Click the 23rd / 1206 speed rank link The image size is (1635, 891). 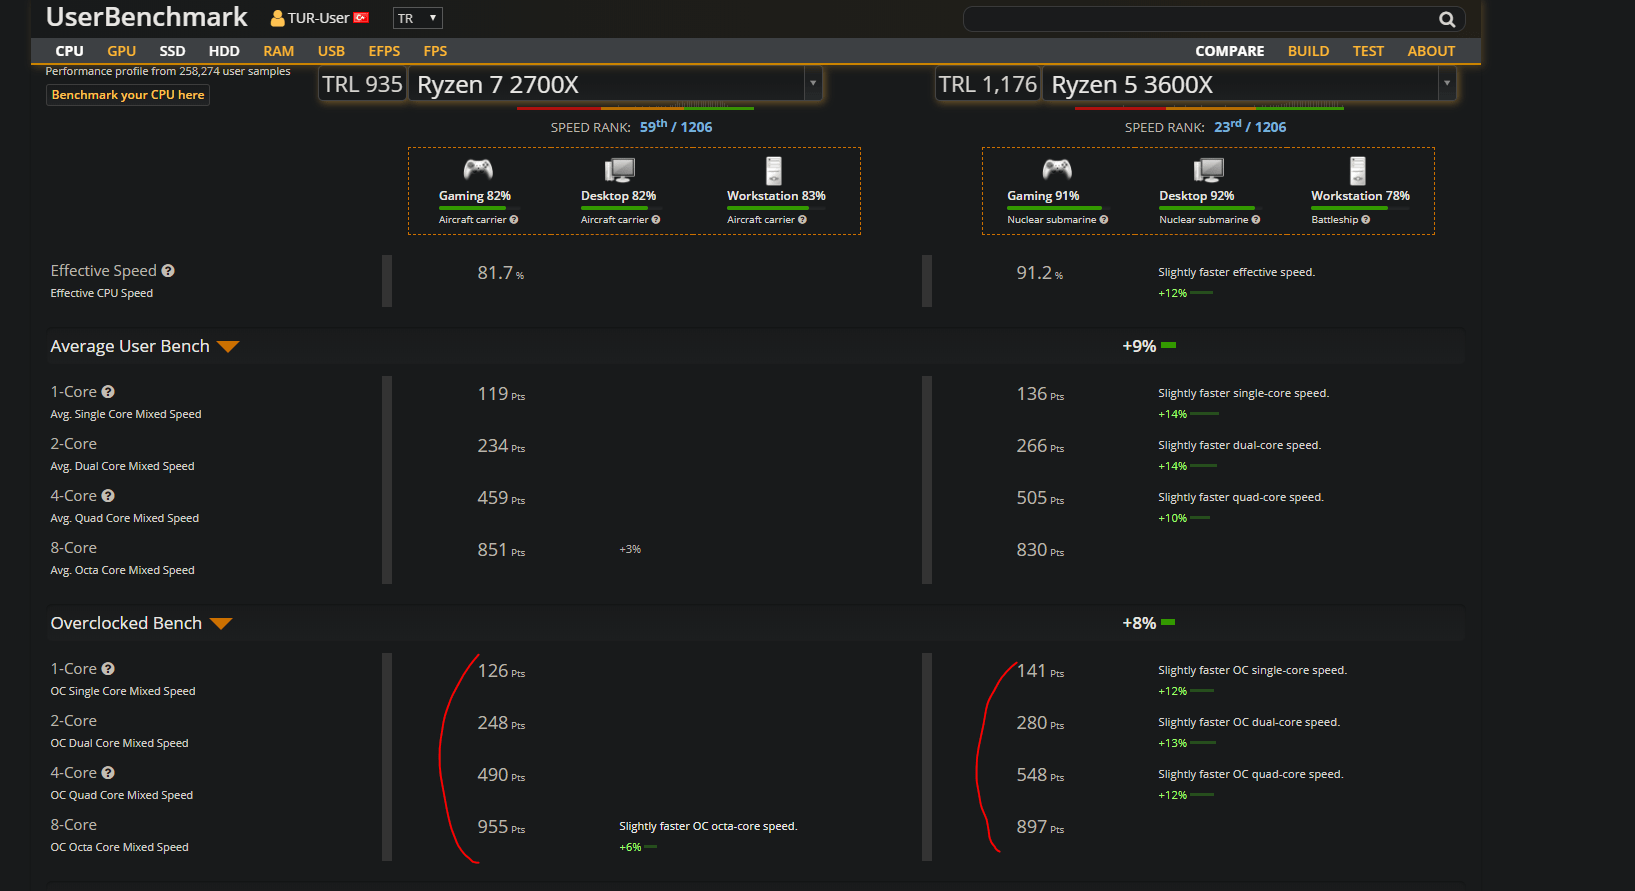1250,127
